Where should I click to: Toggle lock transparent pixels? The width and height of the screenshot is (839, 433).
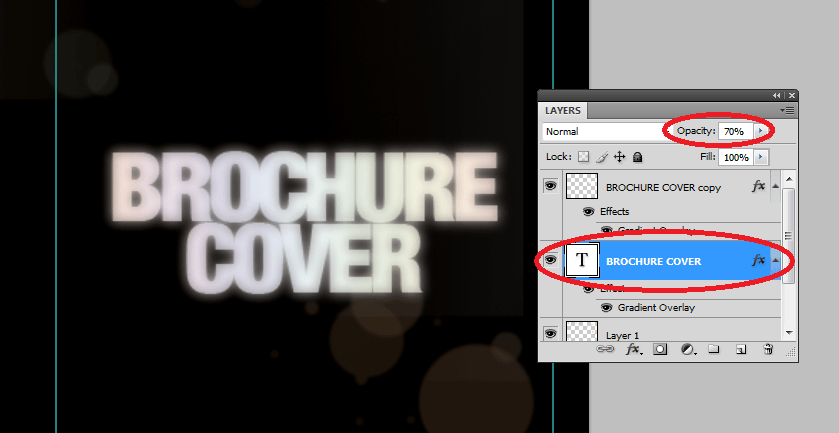584,157
